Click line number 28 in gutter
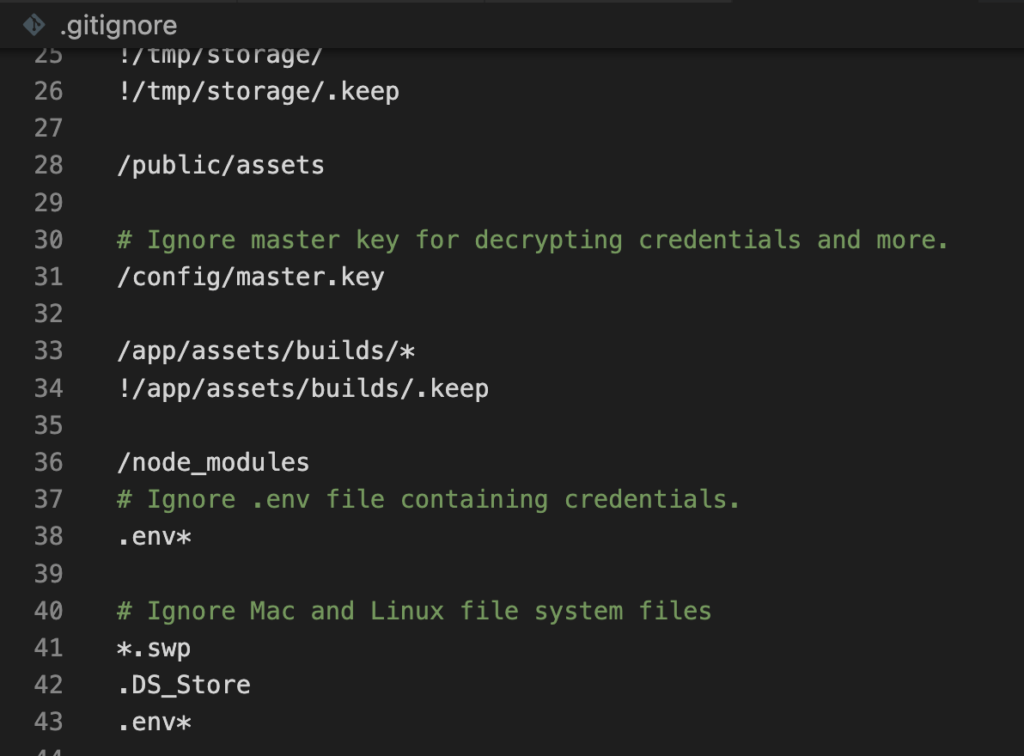This screenshot has width=1024, height=756. click(x=48, y=166)
